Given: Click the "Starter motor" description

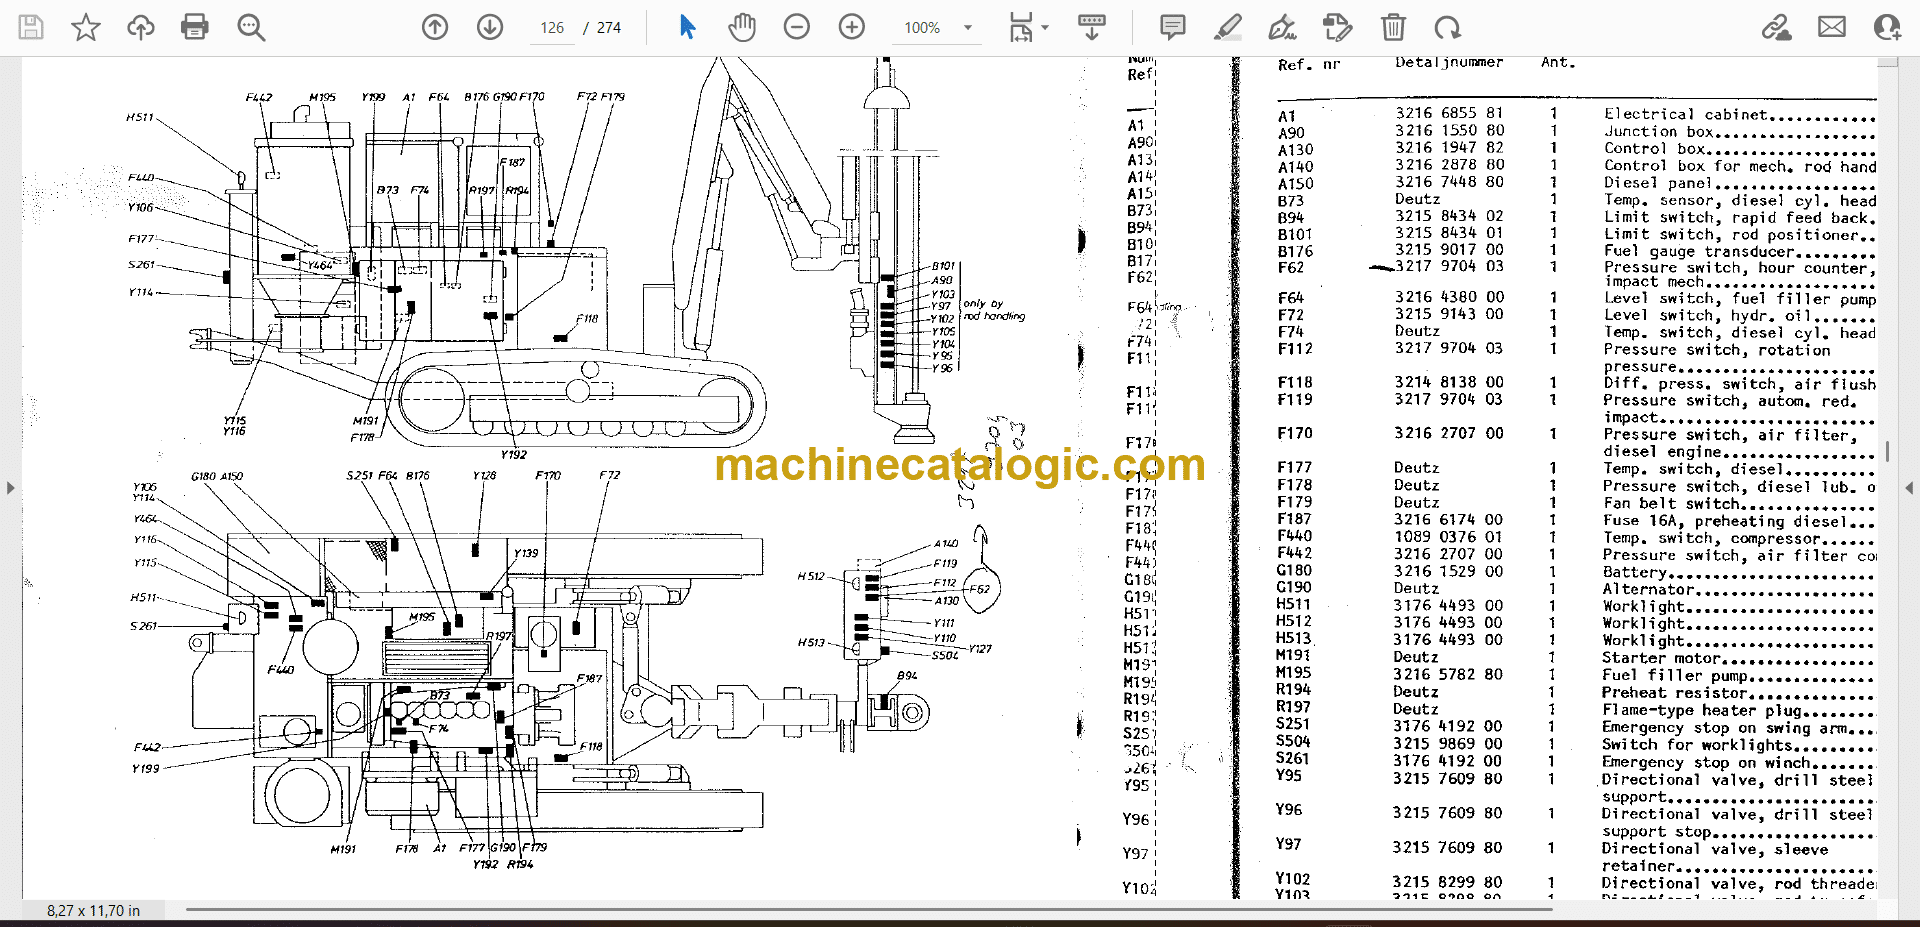Looking at the screenshot, I should tap(1661, 658).
